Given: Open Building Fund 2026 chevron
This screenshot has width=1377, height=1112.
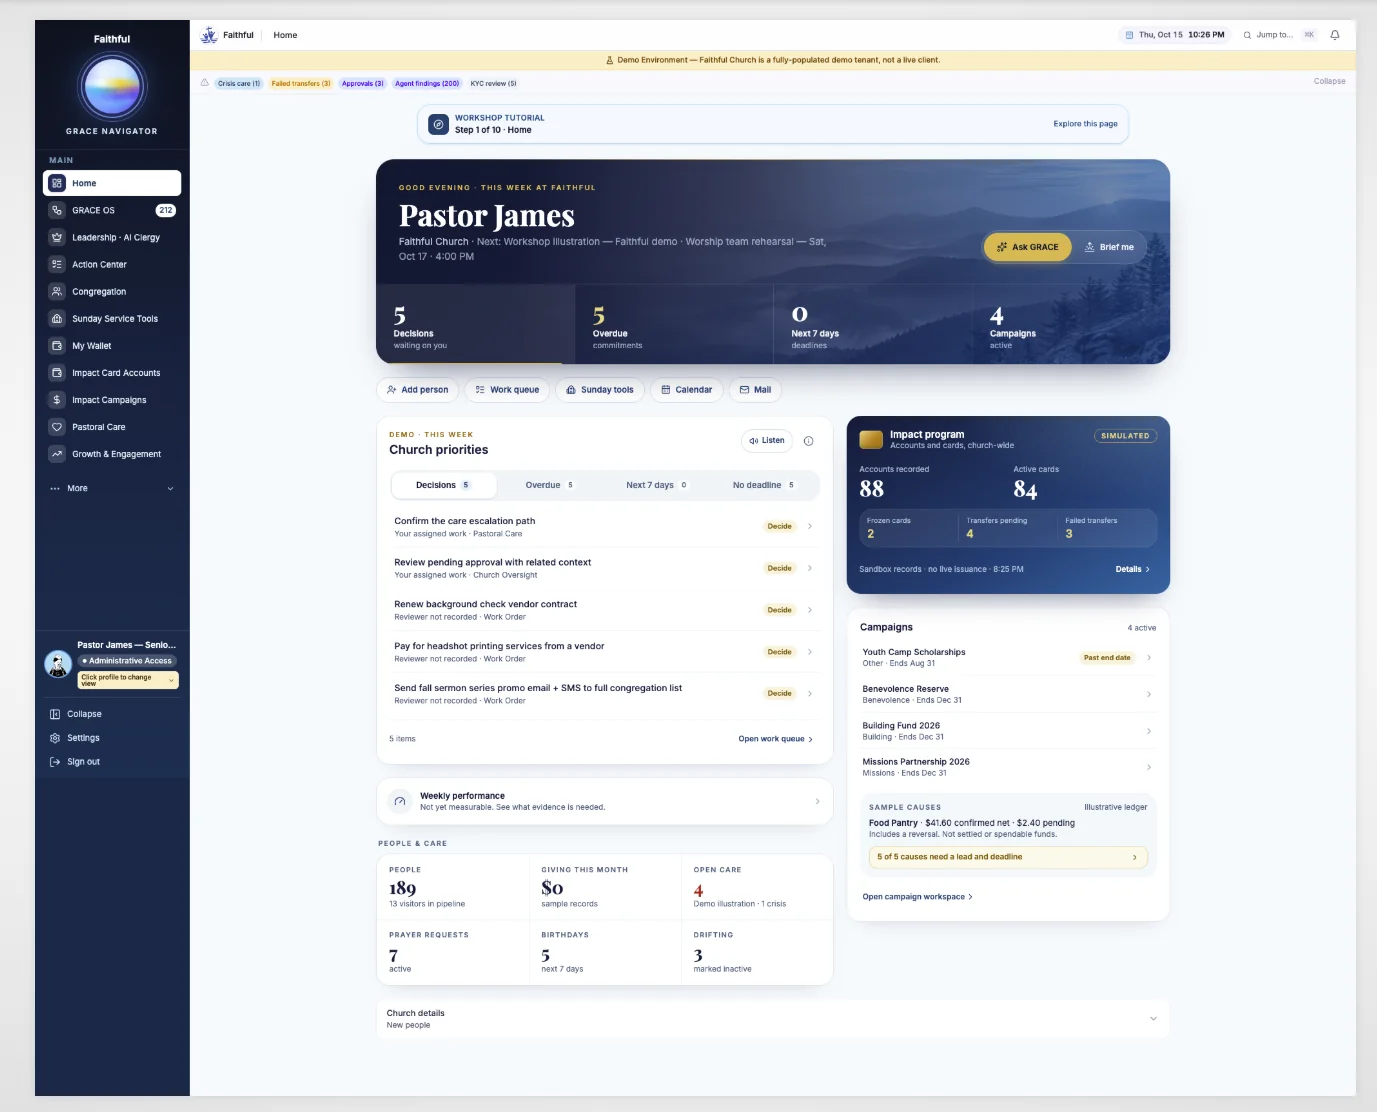Looking at the screenshot, I should [1148, 731].
